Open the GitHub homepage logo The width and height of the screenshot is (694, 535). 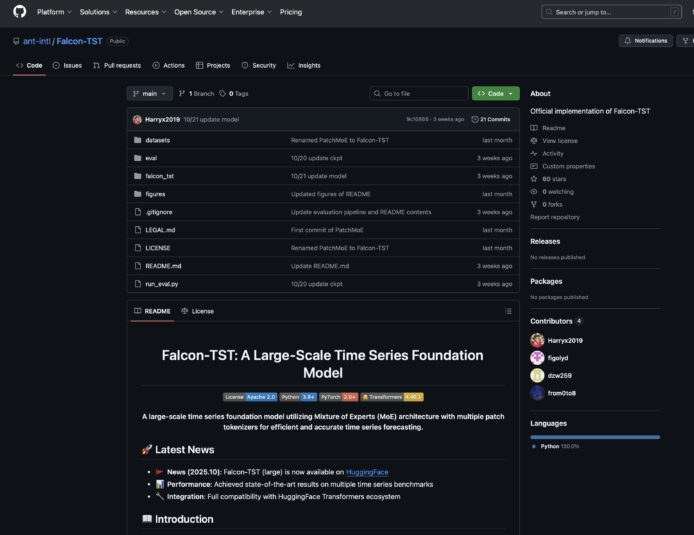[19, 12]
